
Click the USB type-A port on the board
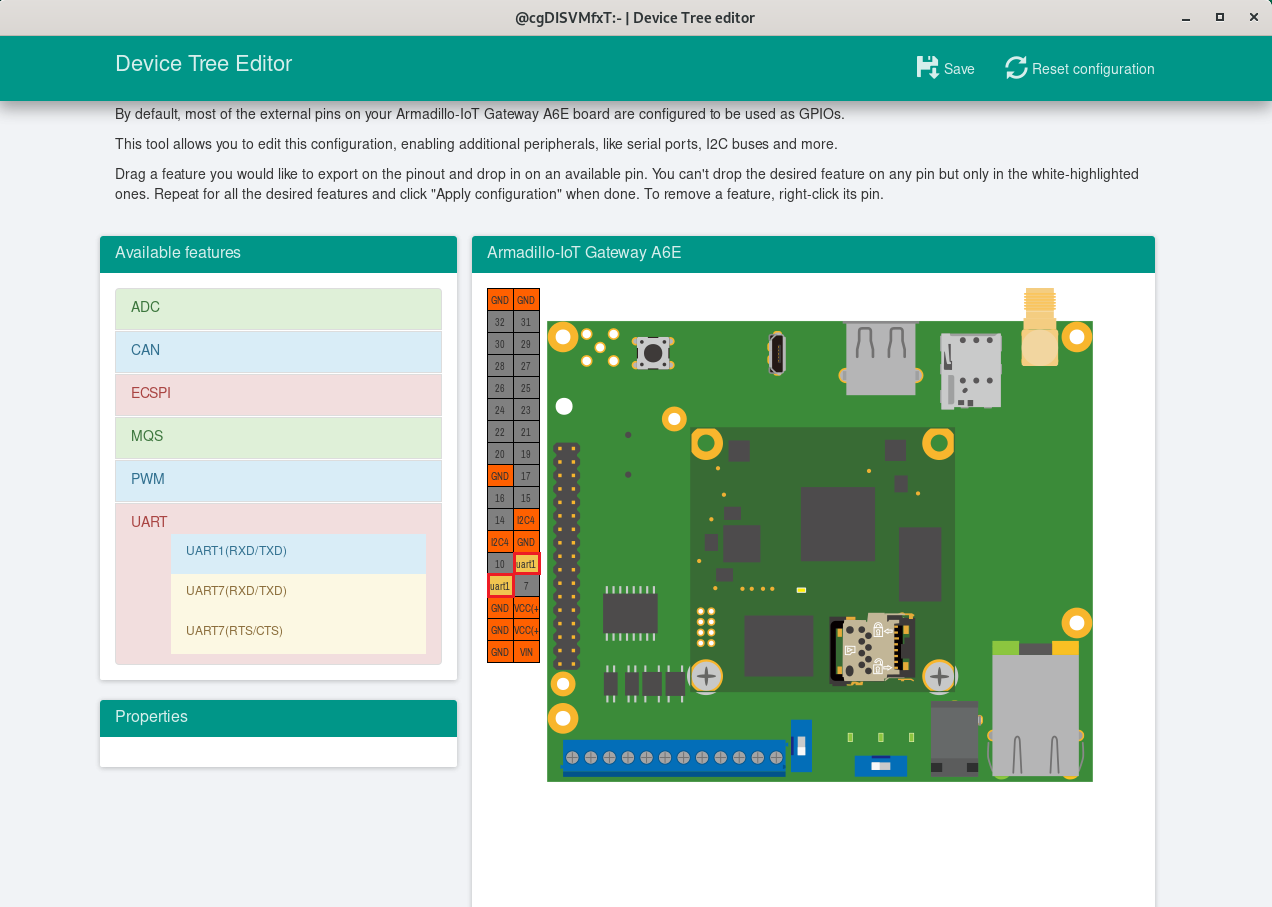(x=880, y=357)
